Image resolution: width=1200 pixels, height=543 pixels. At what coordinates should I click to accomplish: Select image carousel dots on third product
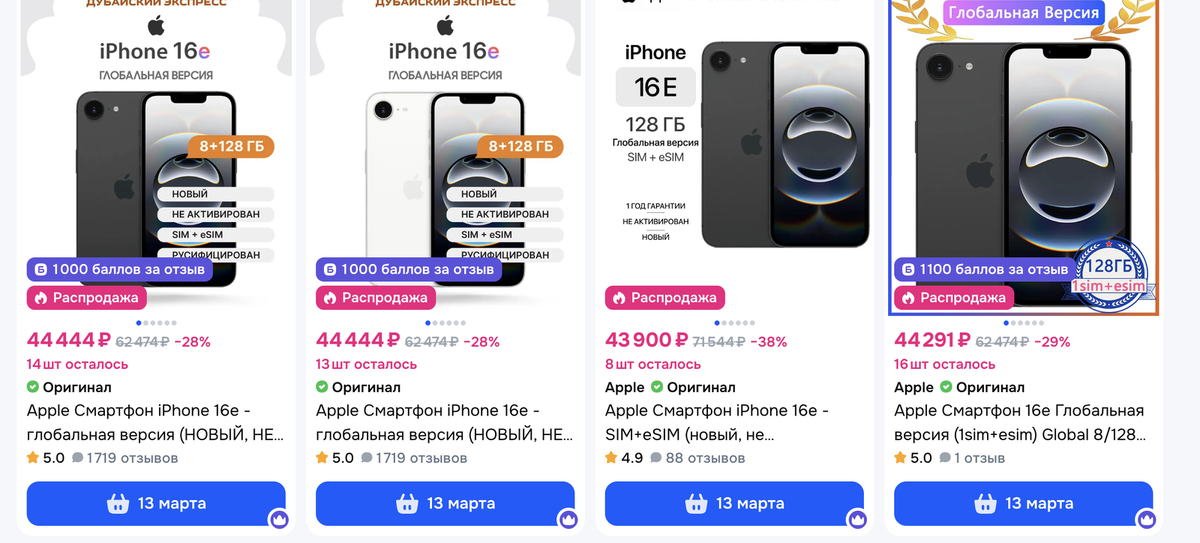pyautogui.click(x=734, y=323)
